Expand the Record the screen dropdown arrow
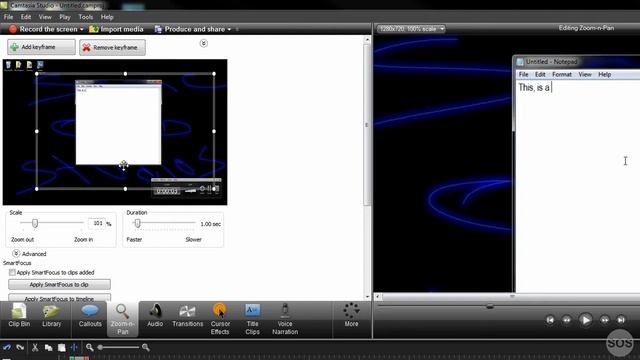640x360 pixels. pyautogui.click(x=82, y=29)
